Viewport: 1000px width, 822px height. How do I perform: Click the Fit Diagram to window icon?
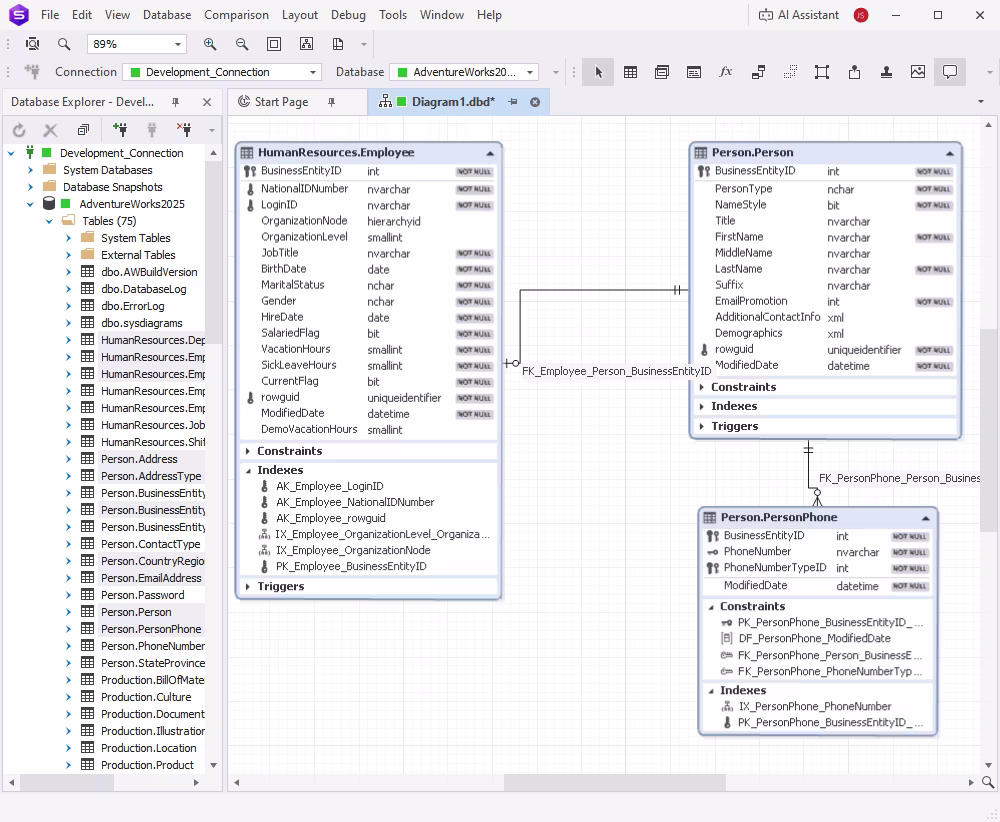click(x=274, y=44)
